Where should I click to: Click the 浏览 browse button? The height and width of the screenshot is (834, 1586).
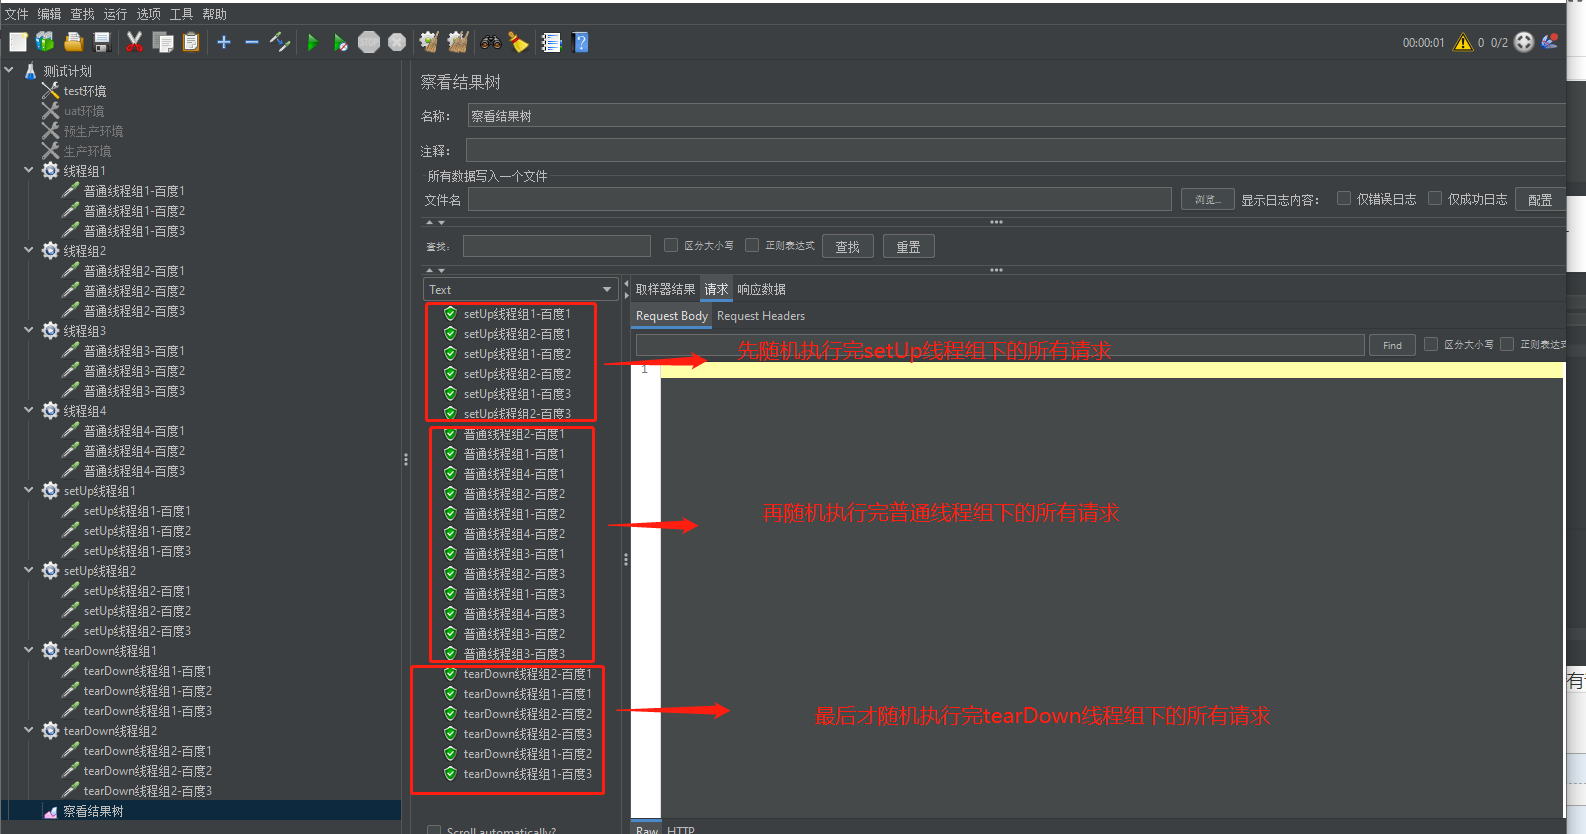[1208, 200]
